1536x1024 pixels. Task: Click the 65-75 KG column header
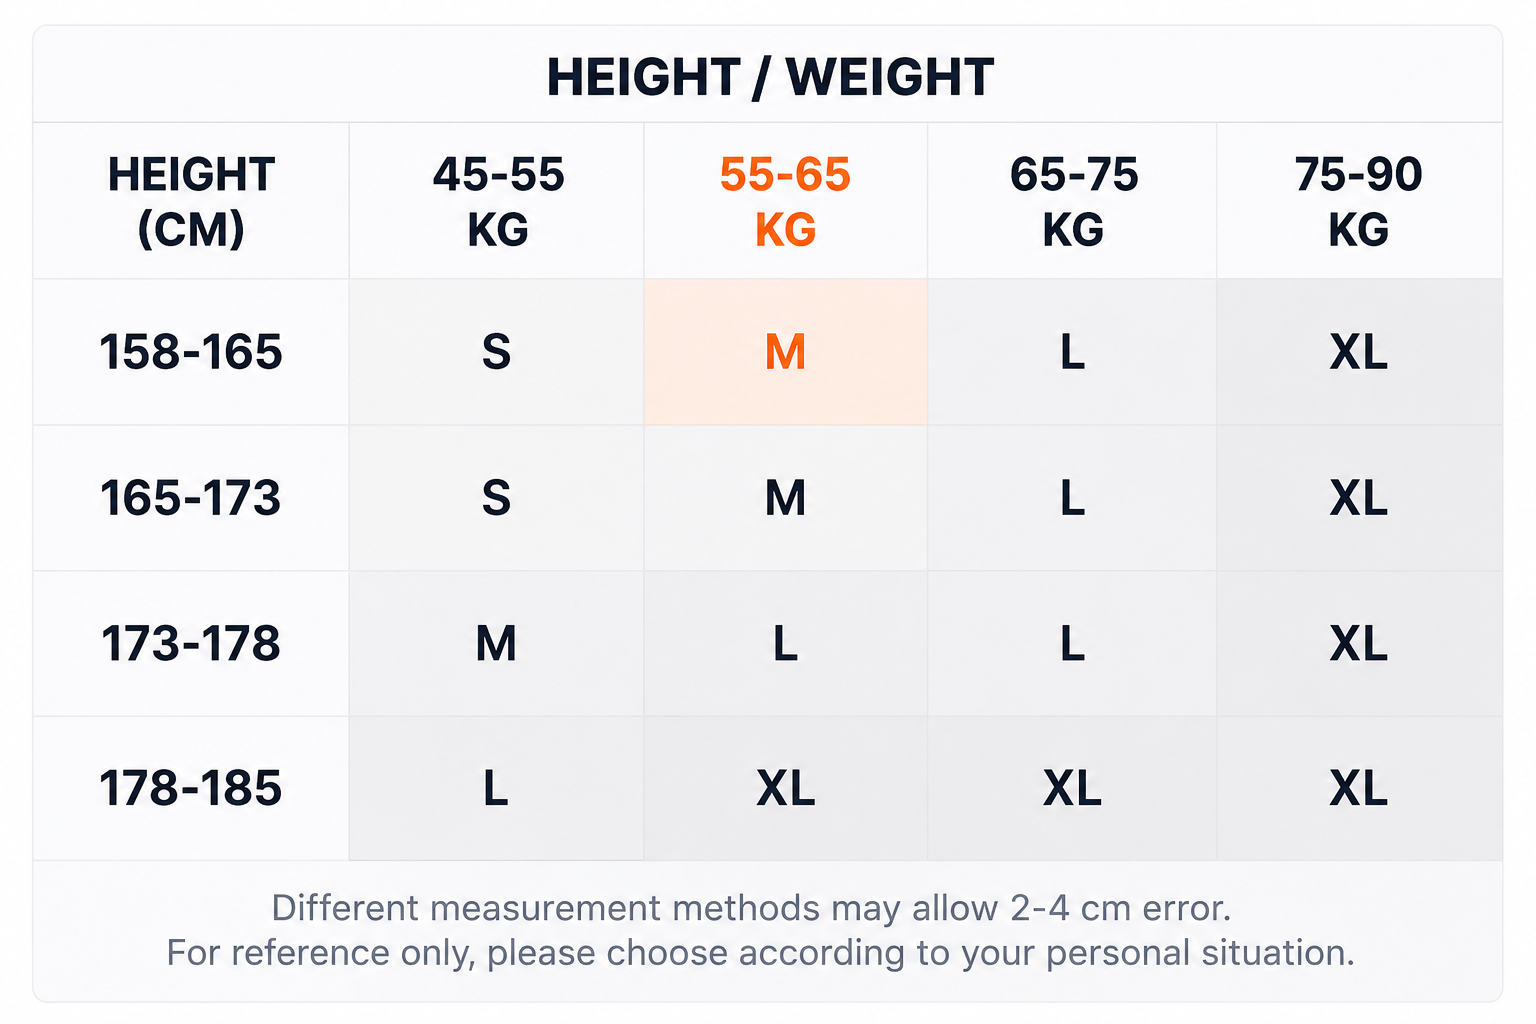click(x=1073, y=201)
